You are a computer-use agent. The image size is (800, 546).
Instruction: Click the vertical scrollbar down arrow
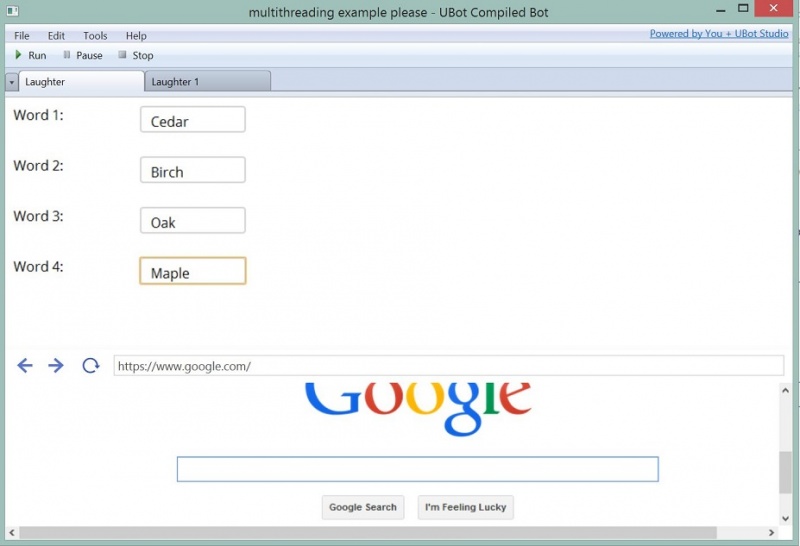coord(785,518)
